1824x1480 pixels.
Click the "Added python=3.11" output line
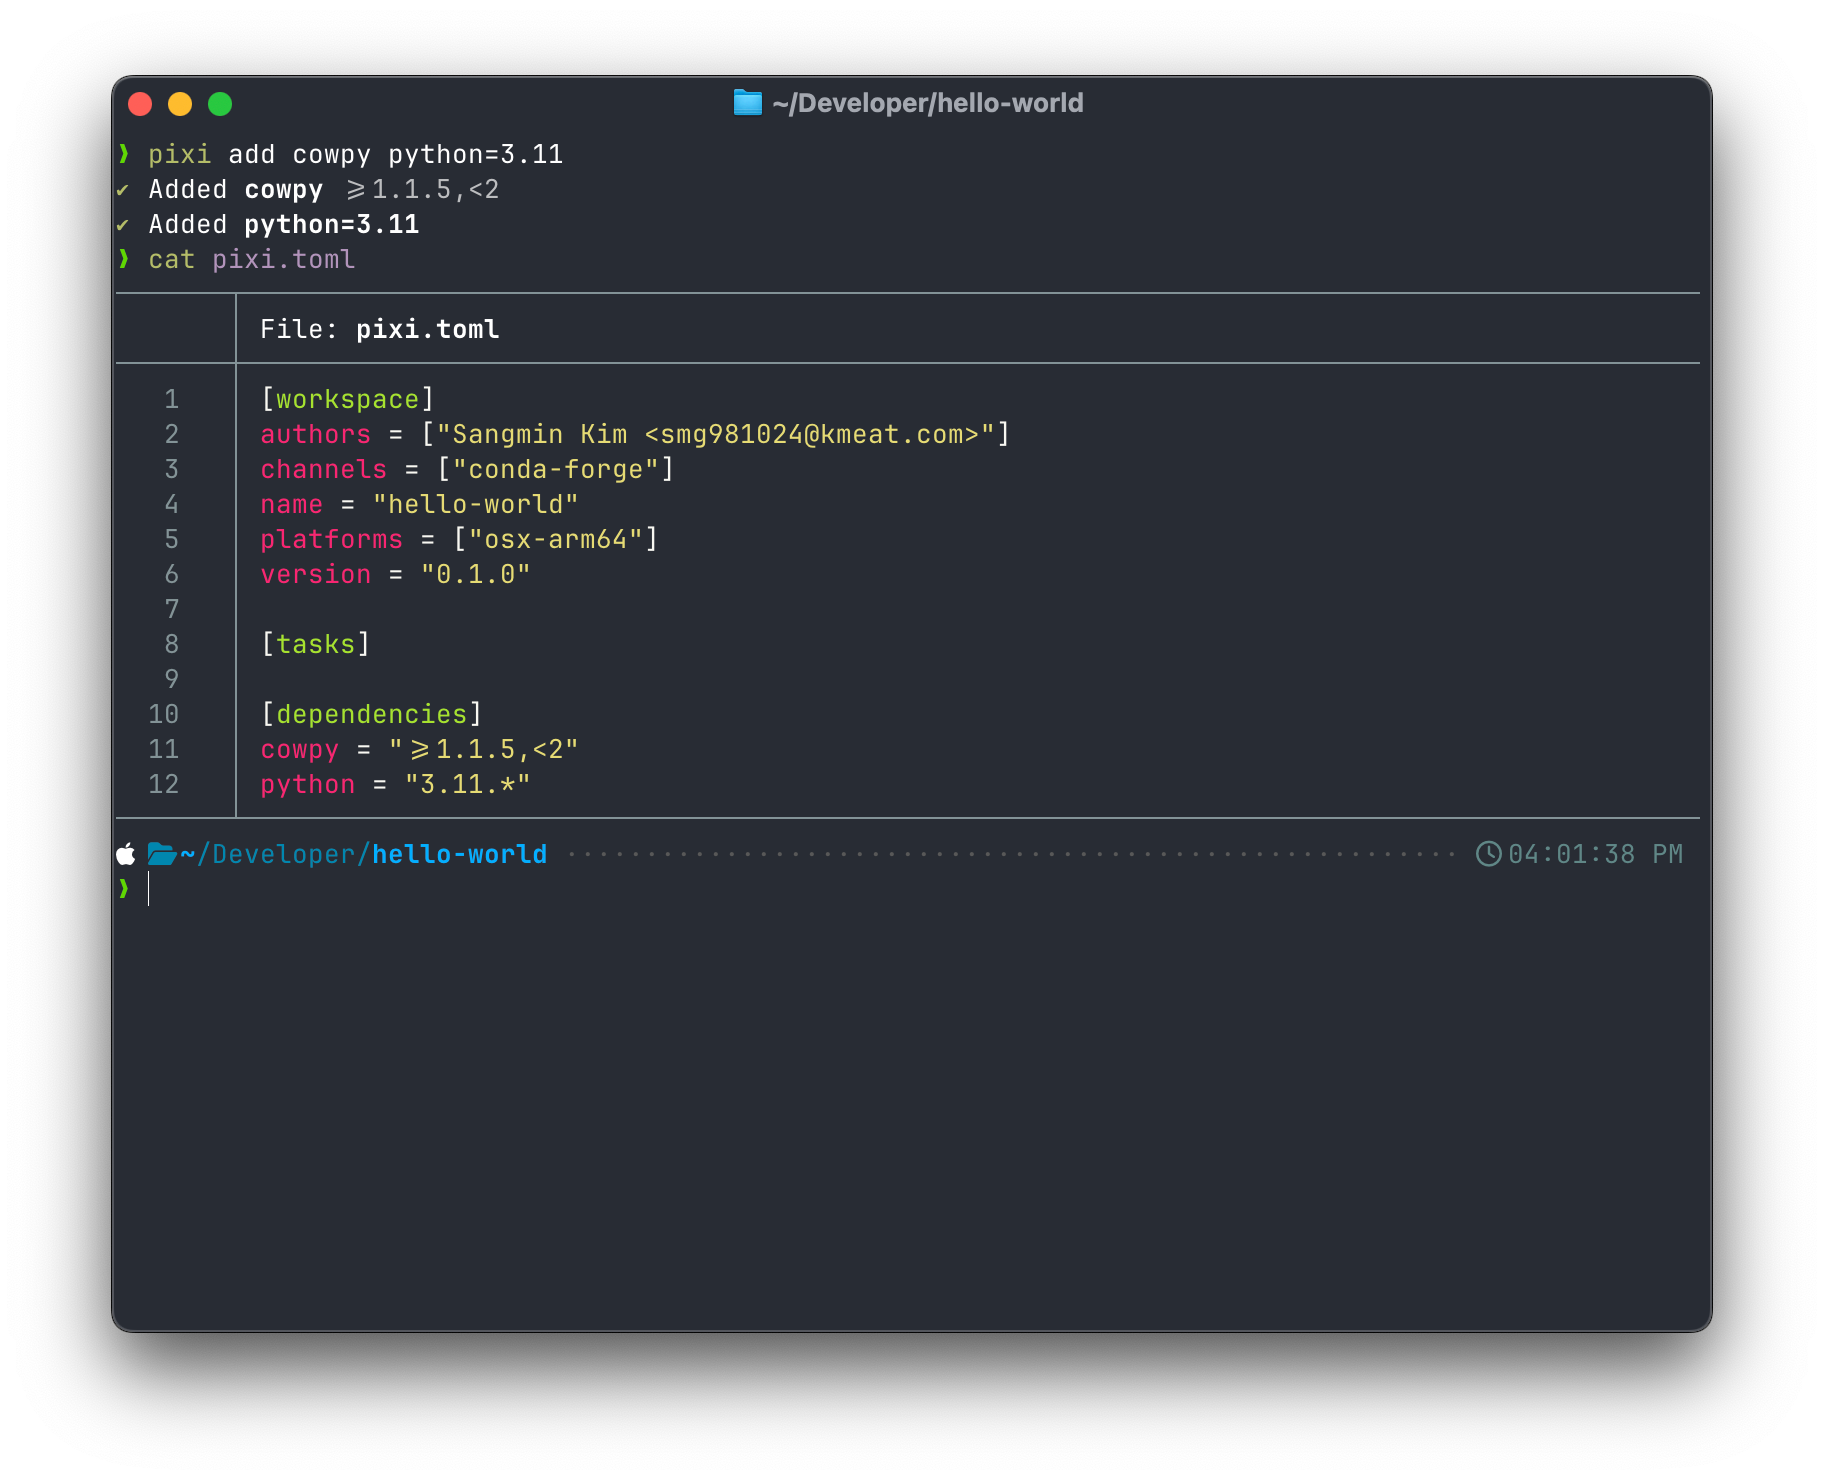(x=284, y=225)
